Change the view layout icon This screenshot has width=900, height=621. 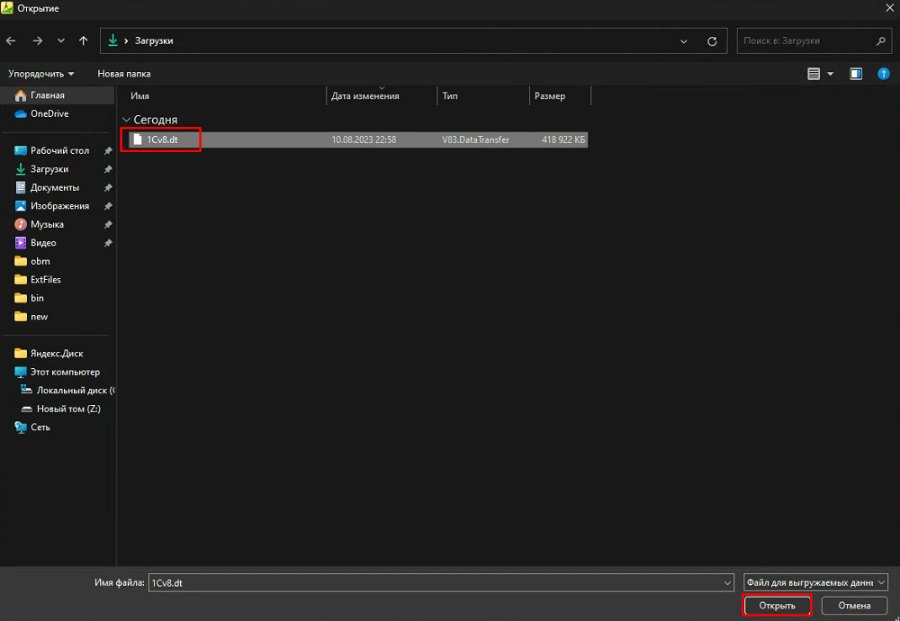813,73
